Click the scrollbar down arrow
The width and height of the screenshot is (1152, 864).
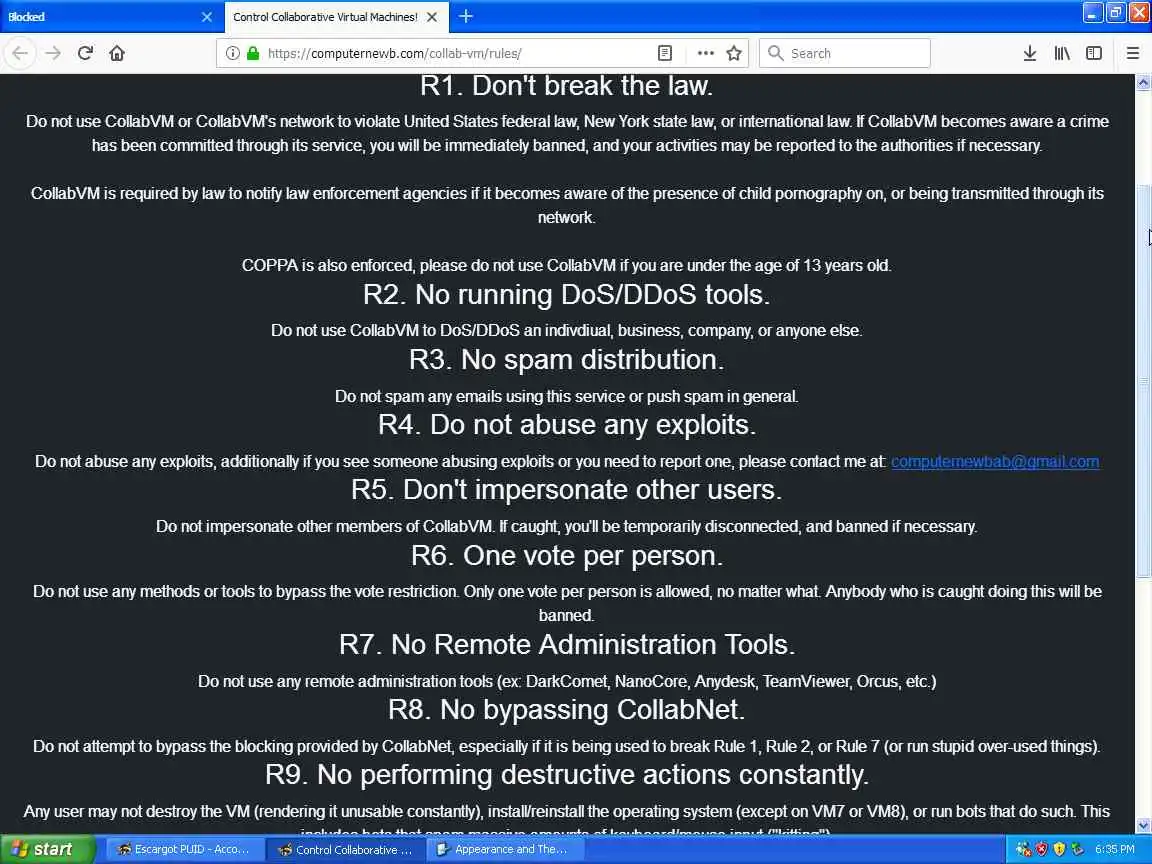pos(1143,826)
